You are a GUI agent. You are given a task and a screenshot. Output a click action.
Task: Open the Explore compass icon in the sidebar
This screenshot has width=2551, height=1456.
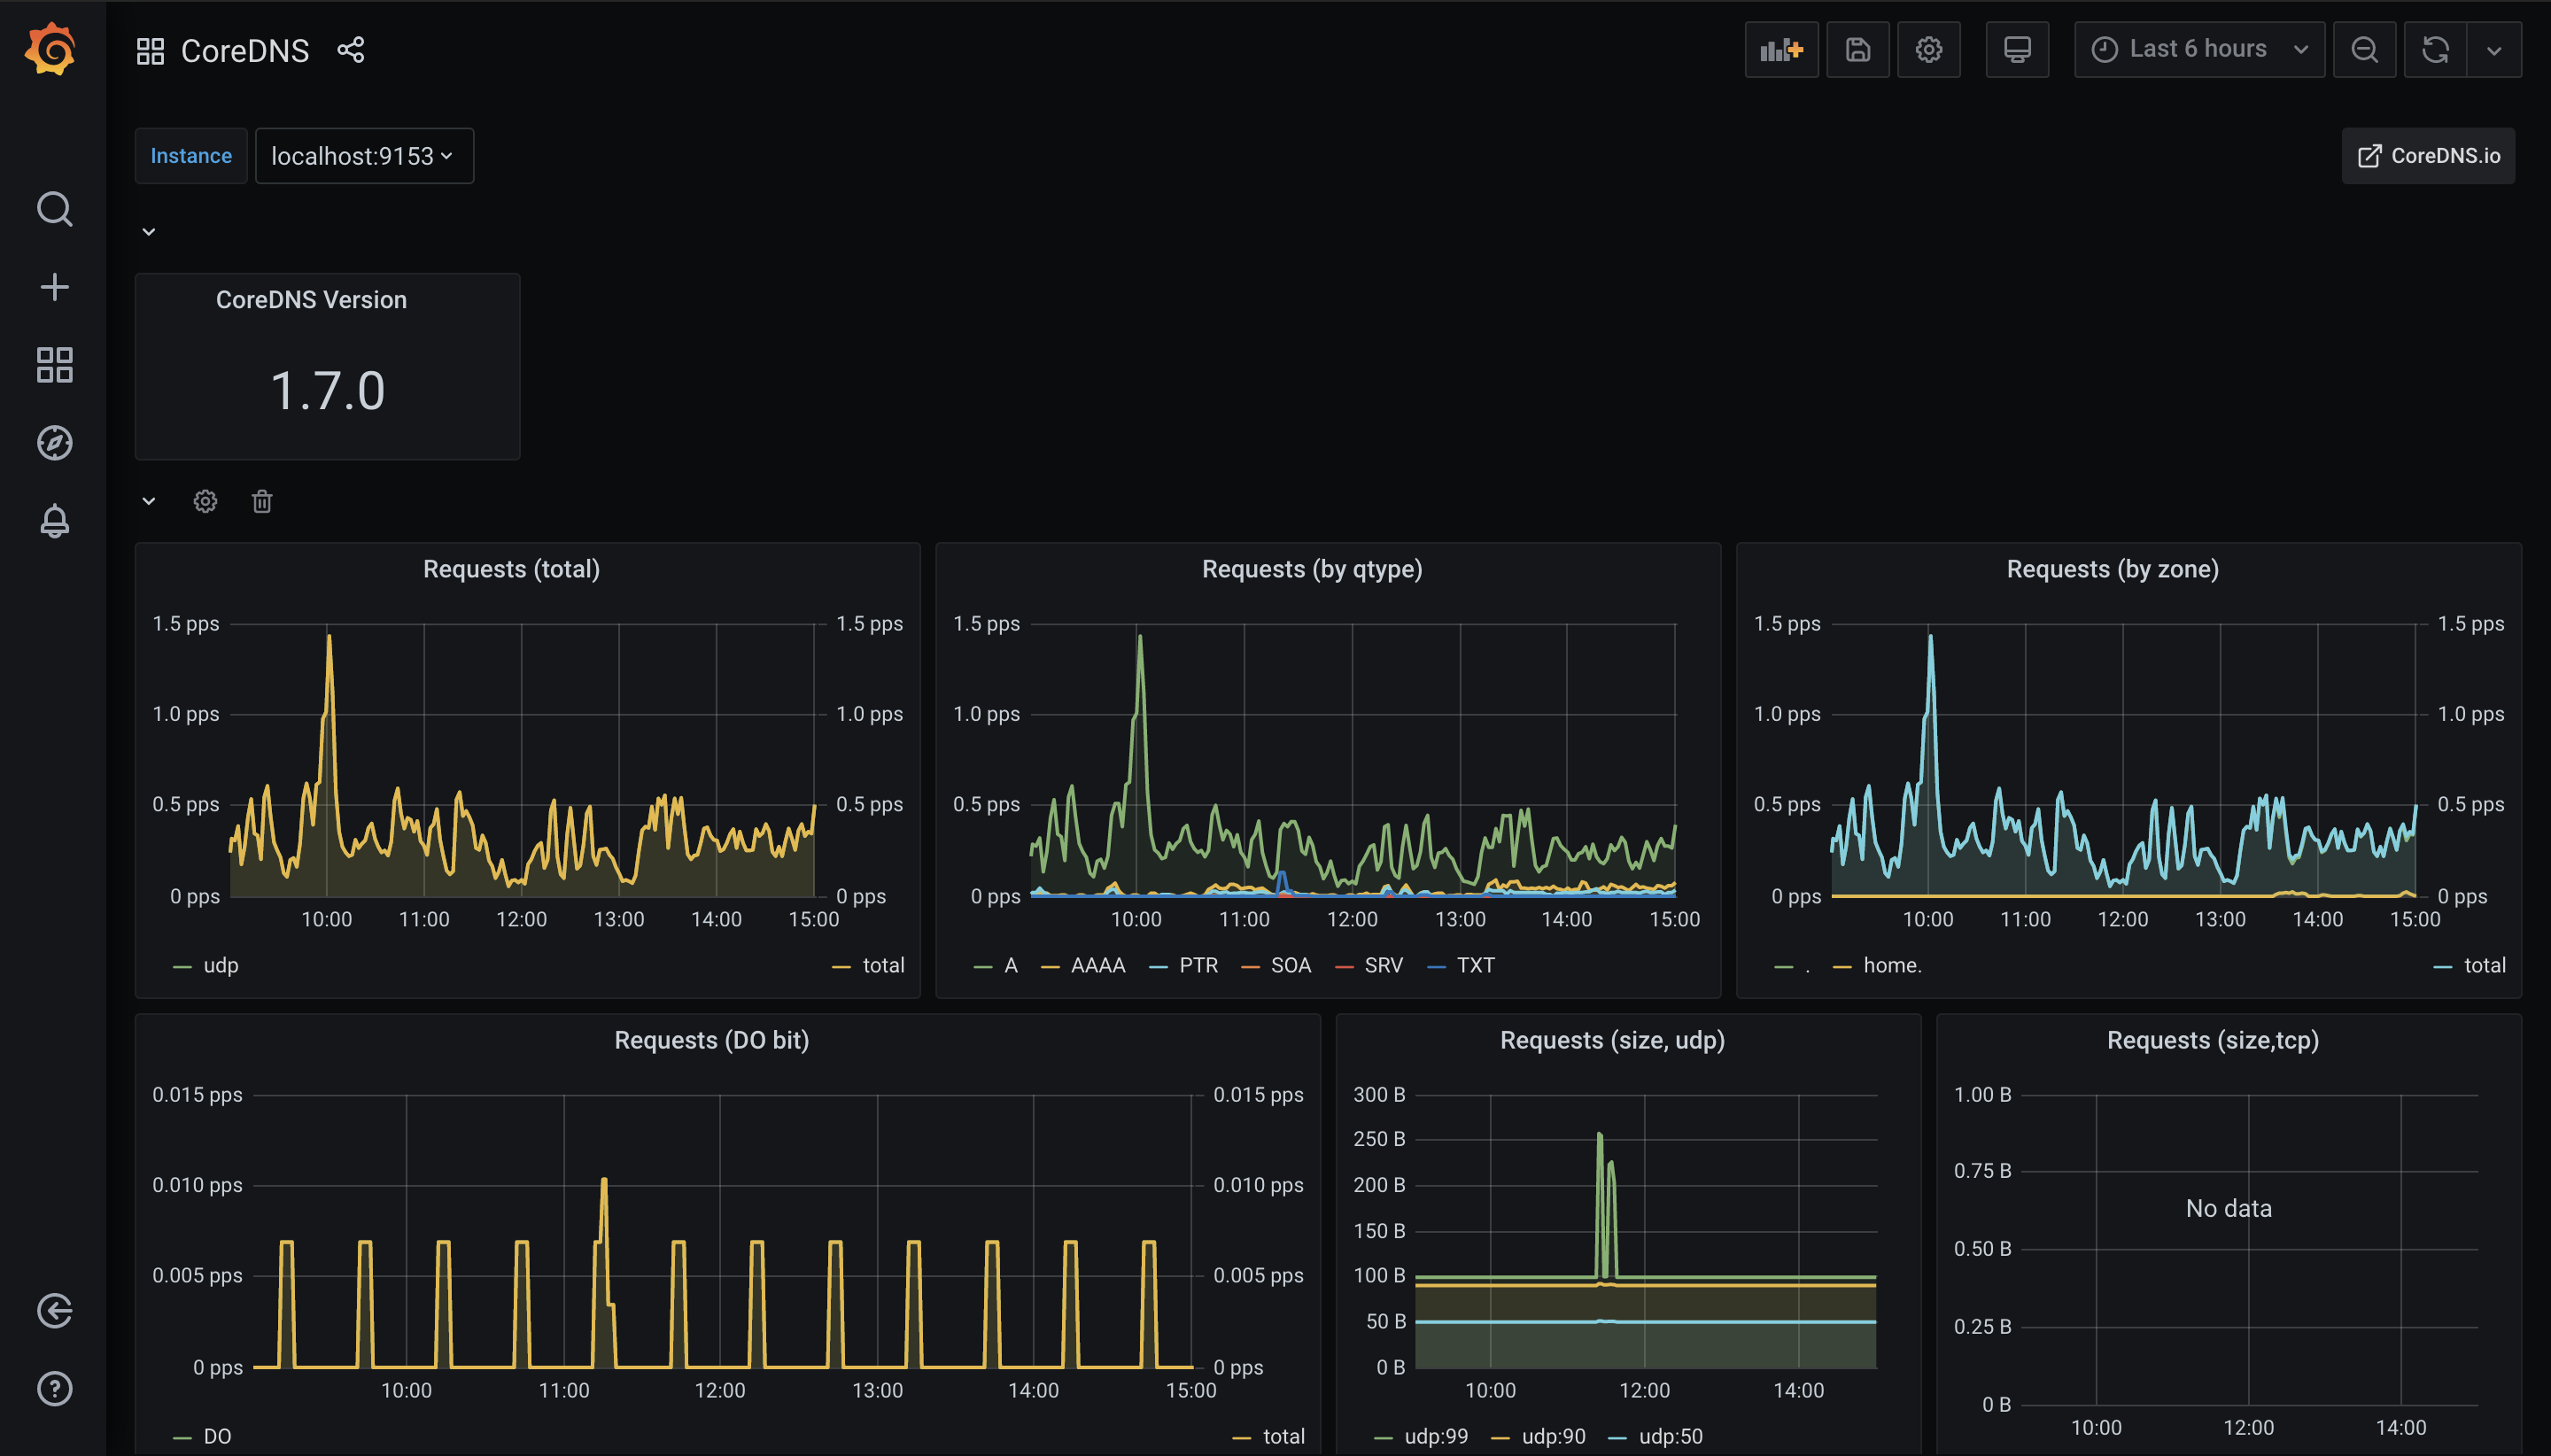click(x=54, y=443)
